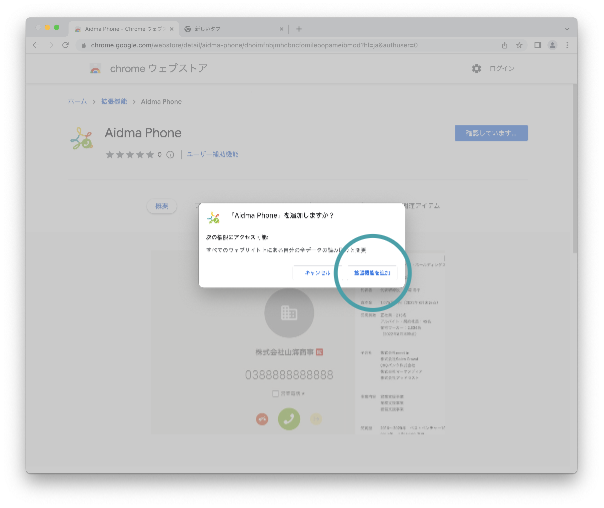Reload the page with refresh icon
Image resolution: width=604 pixels, height=508 pixels.
(x=65, y=45)
